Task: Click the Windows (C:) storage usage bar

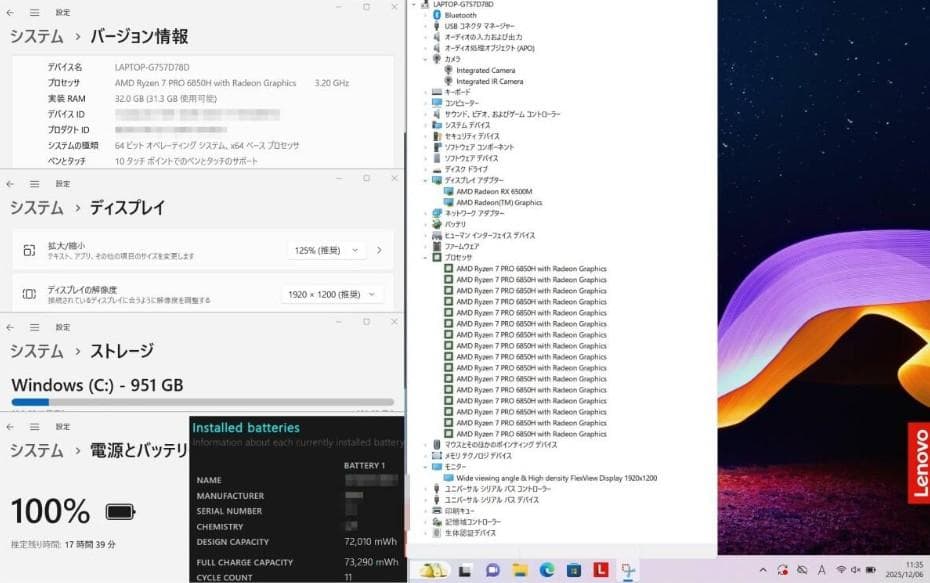Action: point(200,403)
